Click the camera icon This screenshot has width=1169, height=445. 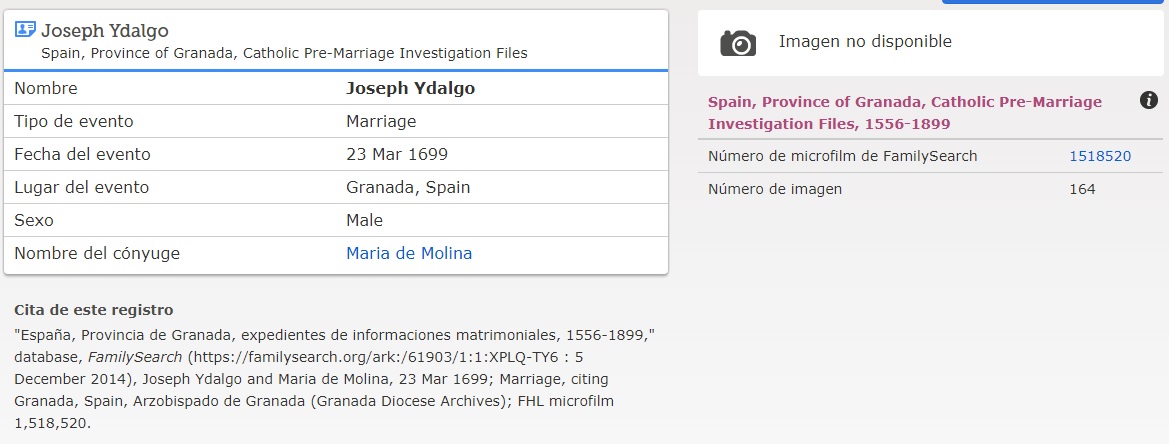tap(738, 42)
